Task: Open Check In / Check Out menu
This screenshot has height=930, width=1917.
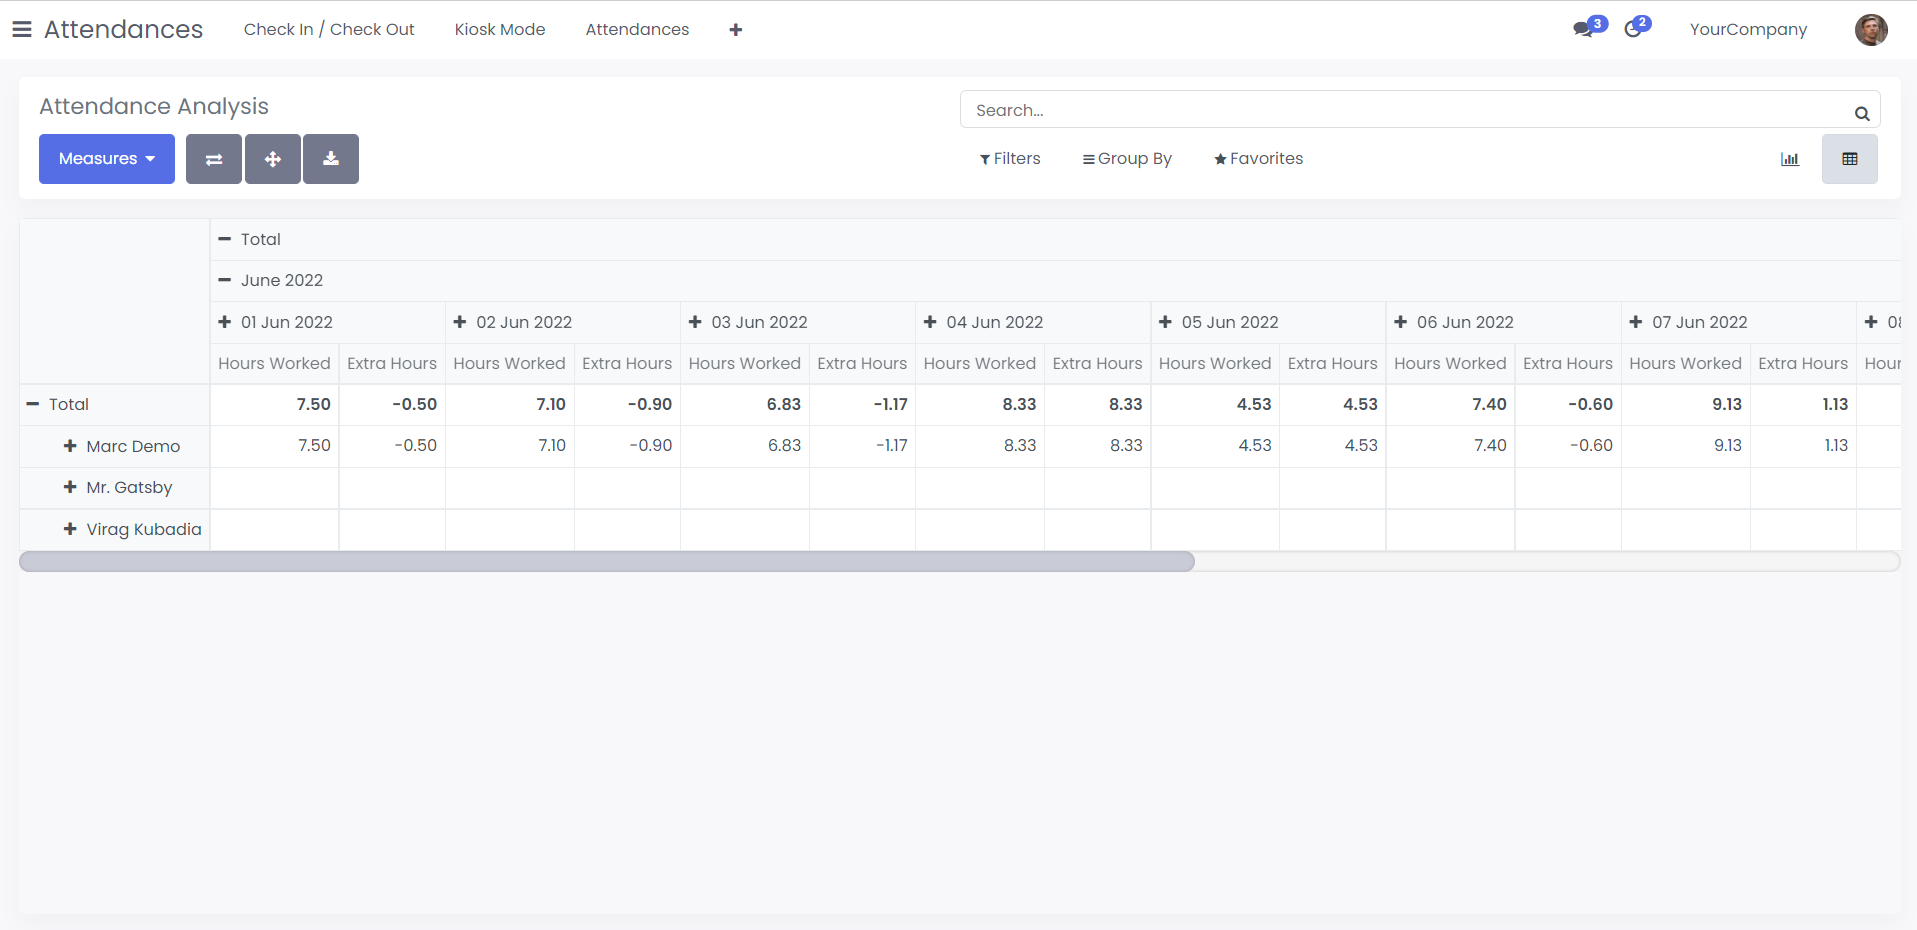Action: click(x=329, y=29)
